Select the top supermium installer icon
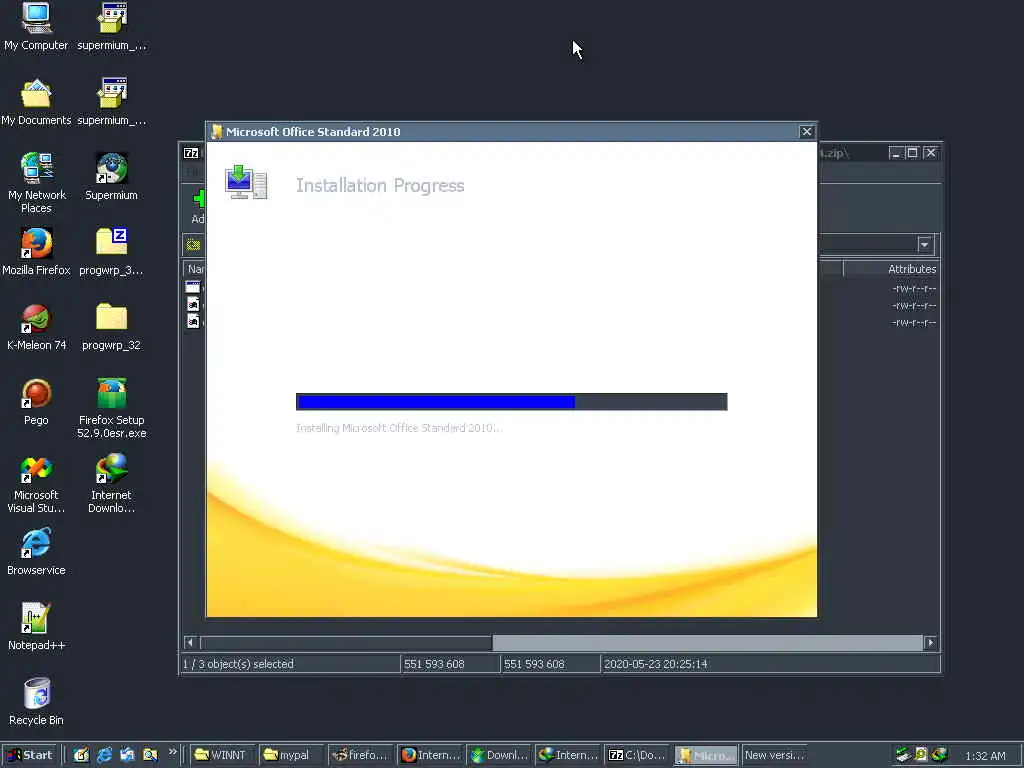Image resolution: width=1024 pixels, height=768 pixels. click(x=112, y=26)
